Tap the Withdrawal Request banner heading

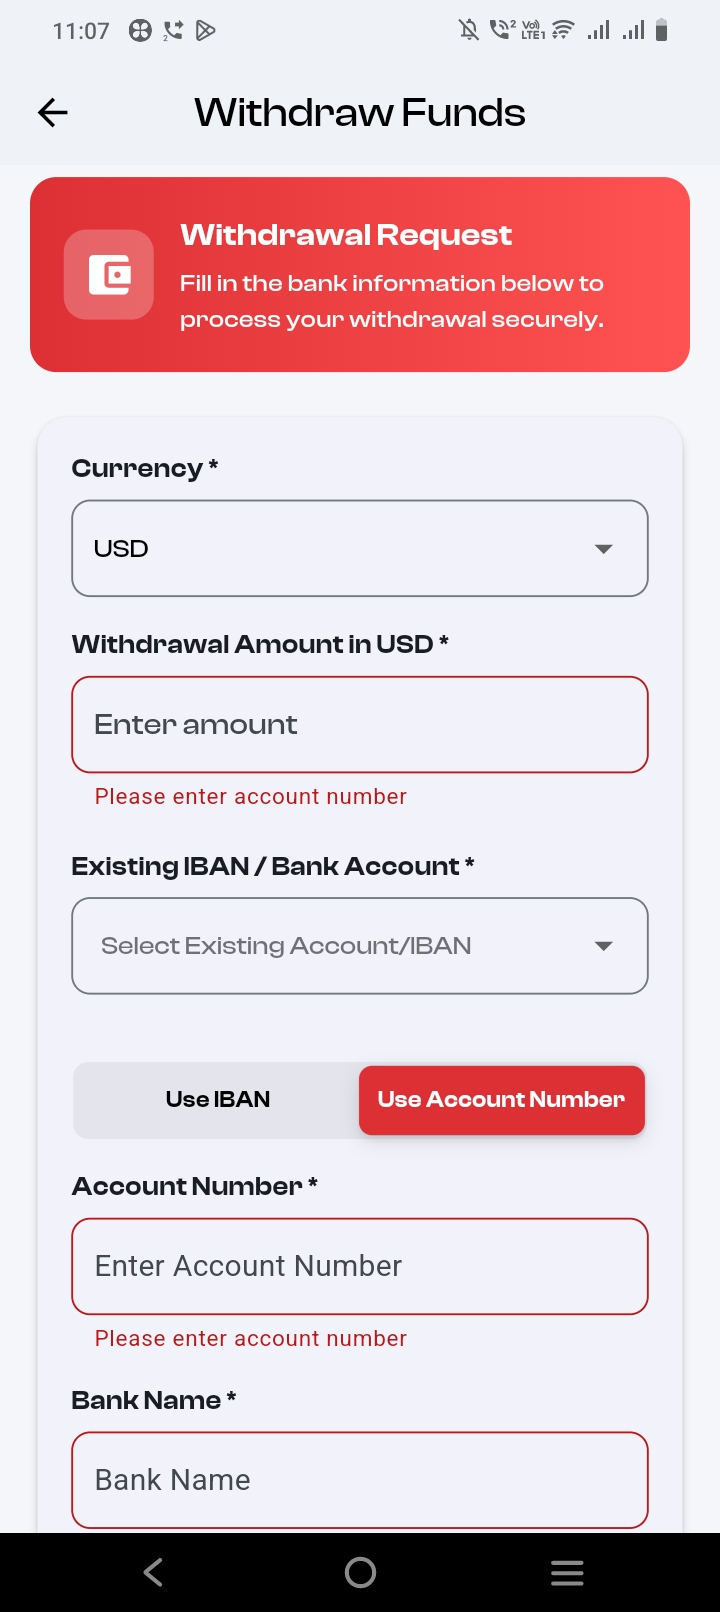(346, 235)
